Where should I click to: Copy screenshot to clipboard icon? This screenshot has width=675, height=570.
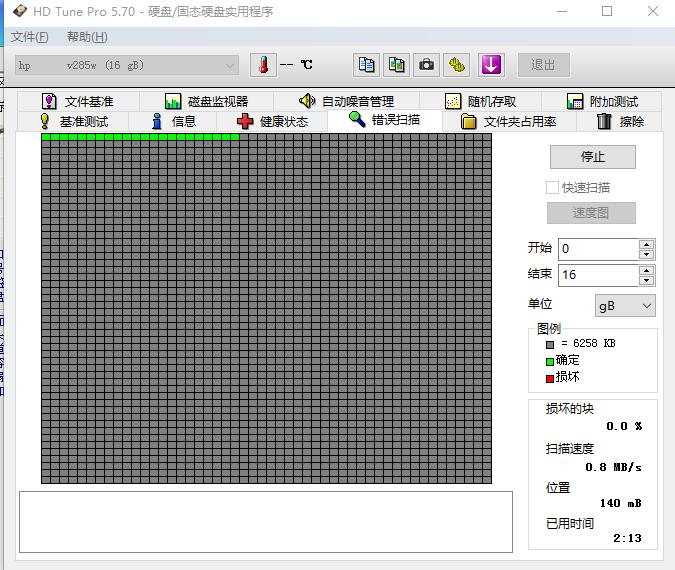coord(396,65)
